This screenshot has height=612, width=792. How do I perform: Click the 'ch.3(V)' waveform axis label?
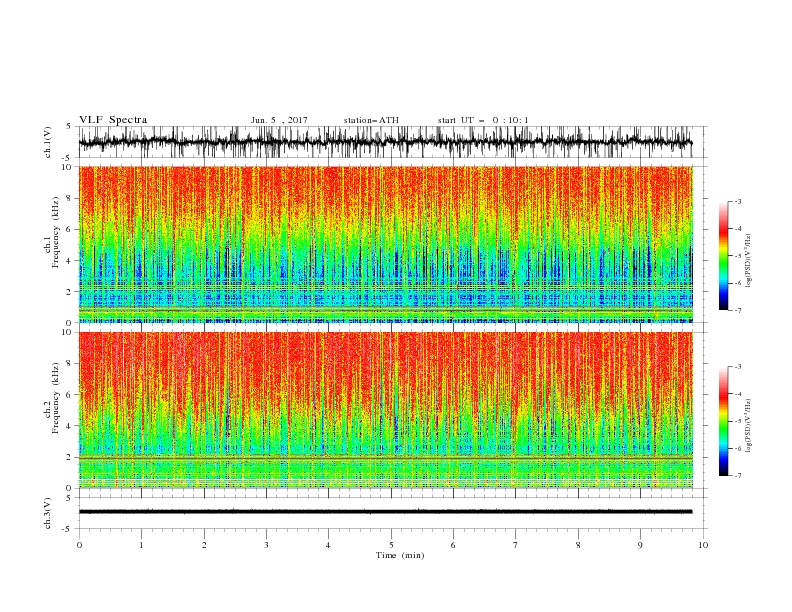click(48, 513)
